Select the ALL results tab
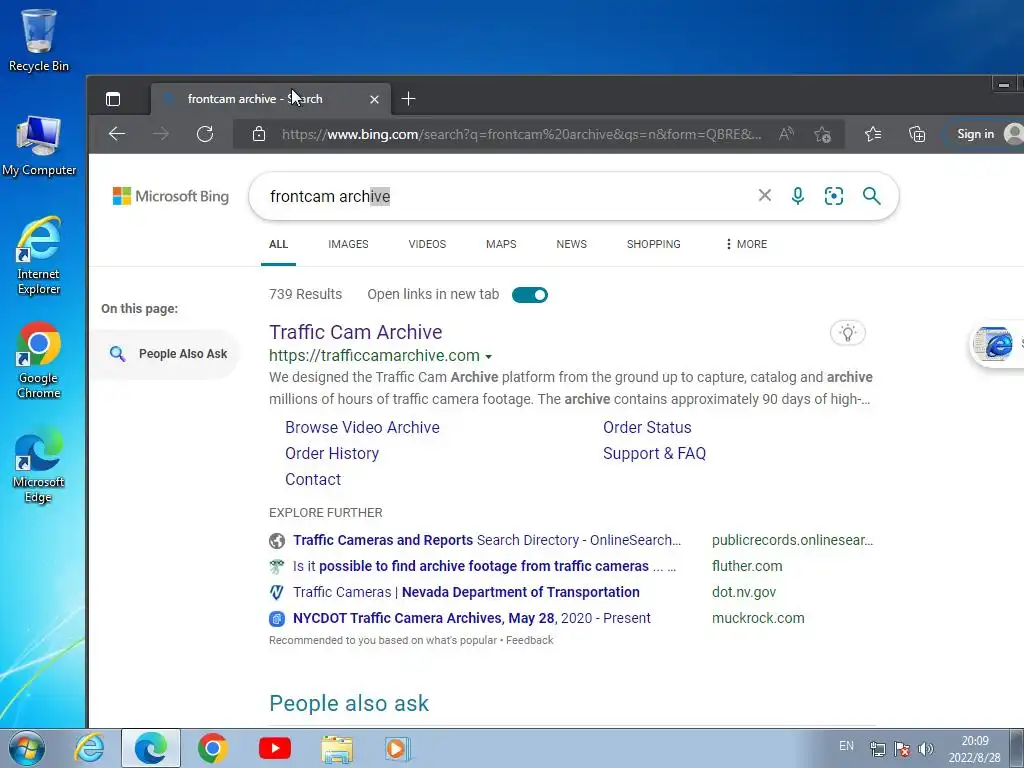 coord(278,244)
